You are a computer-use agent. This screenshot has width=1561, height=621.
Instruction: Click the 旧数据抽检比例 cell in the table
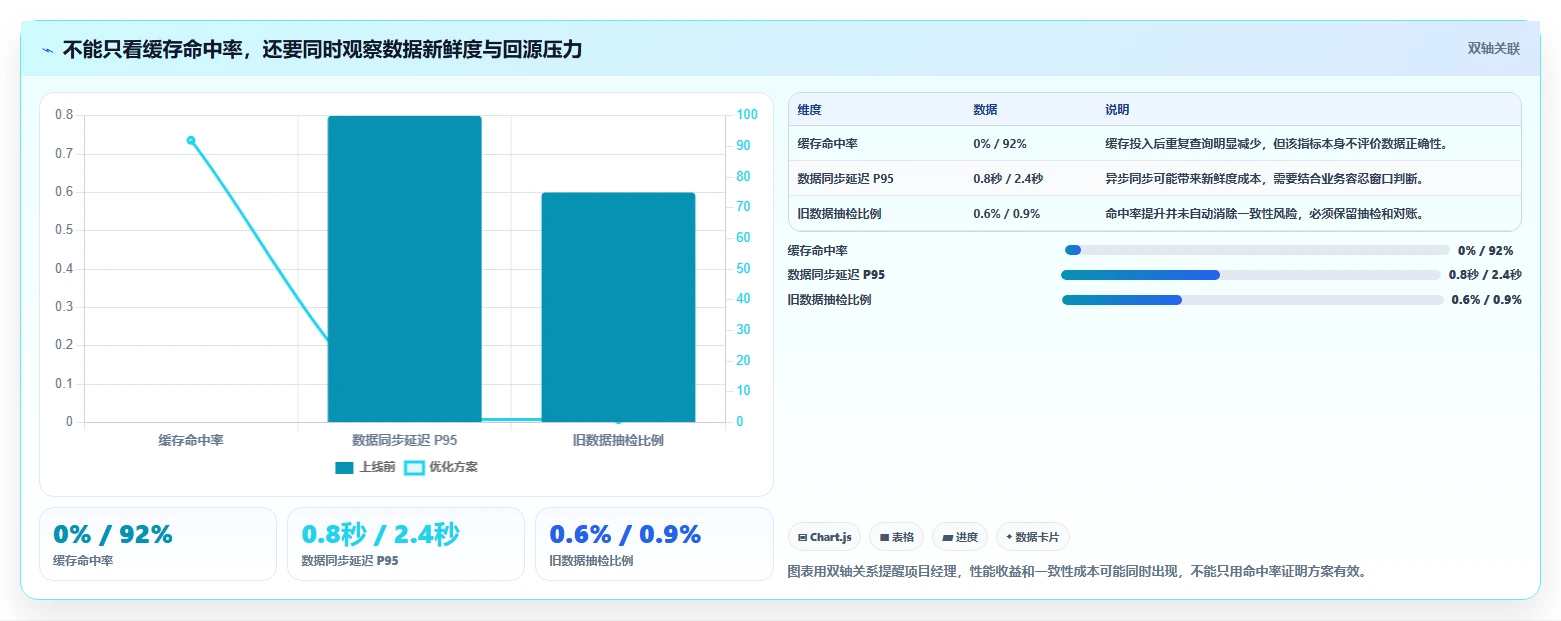pyautogui.click(x=840, y=214)
